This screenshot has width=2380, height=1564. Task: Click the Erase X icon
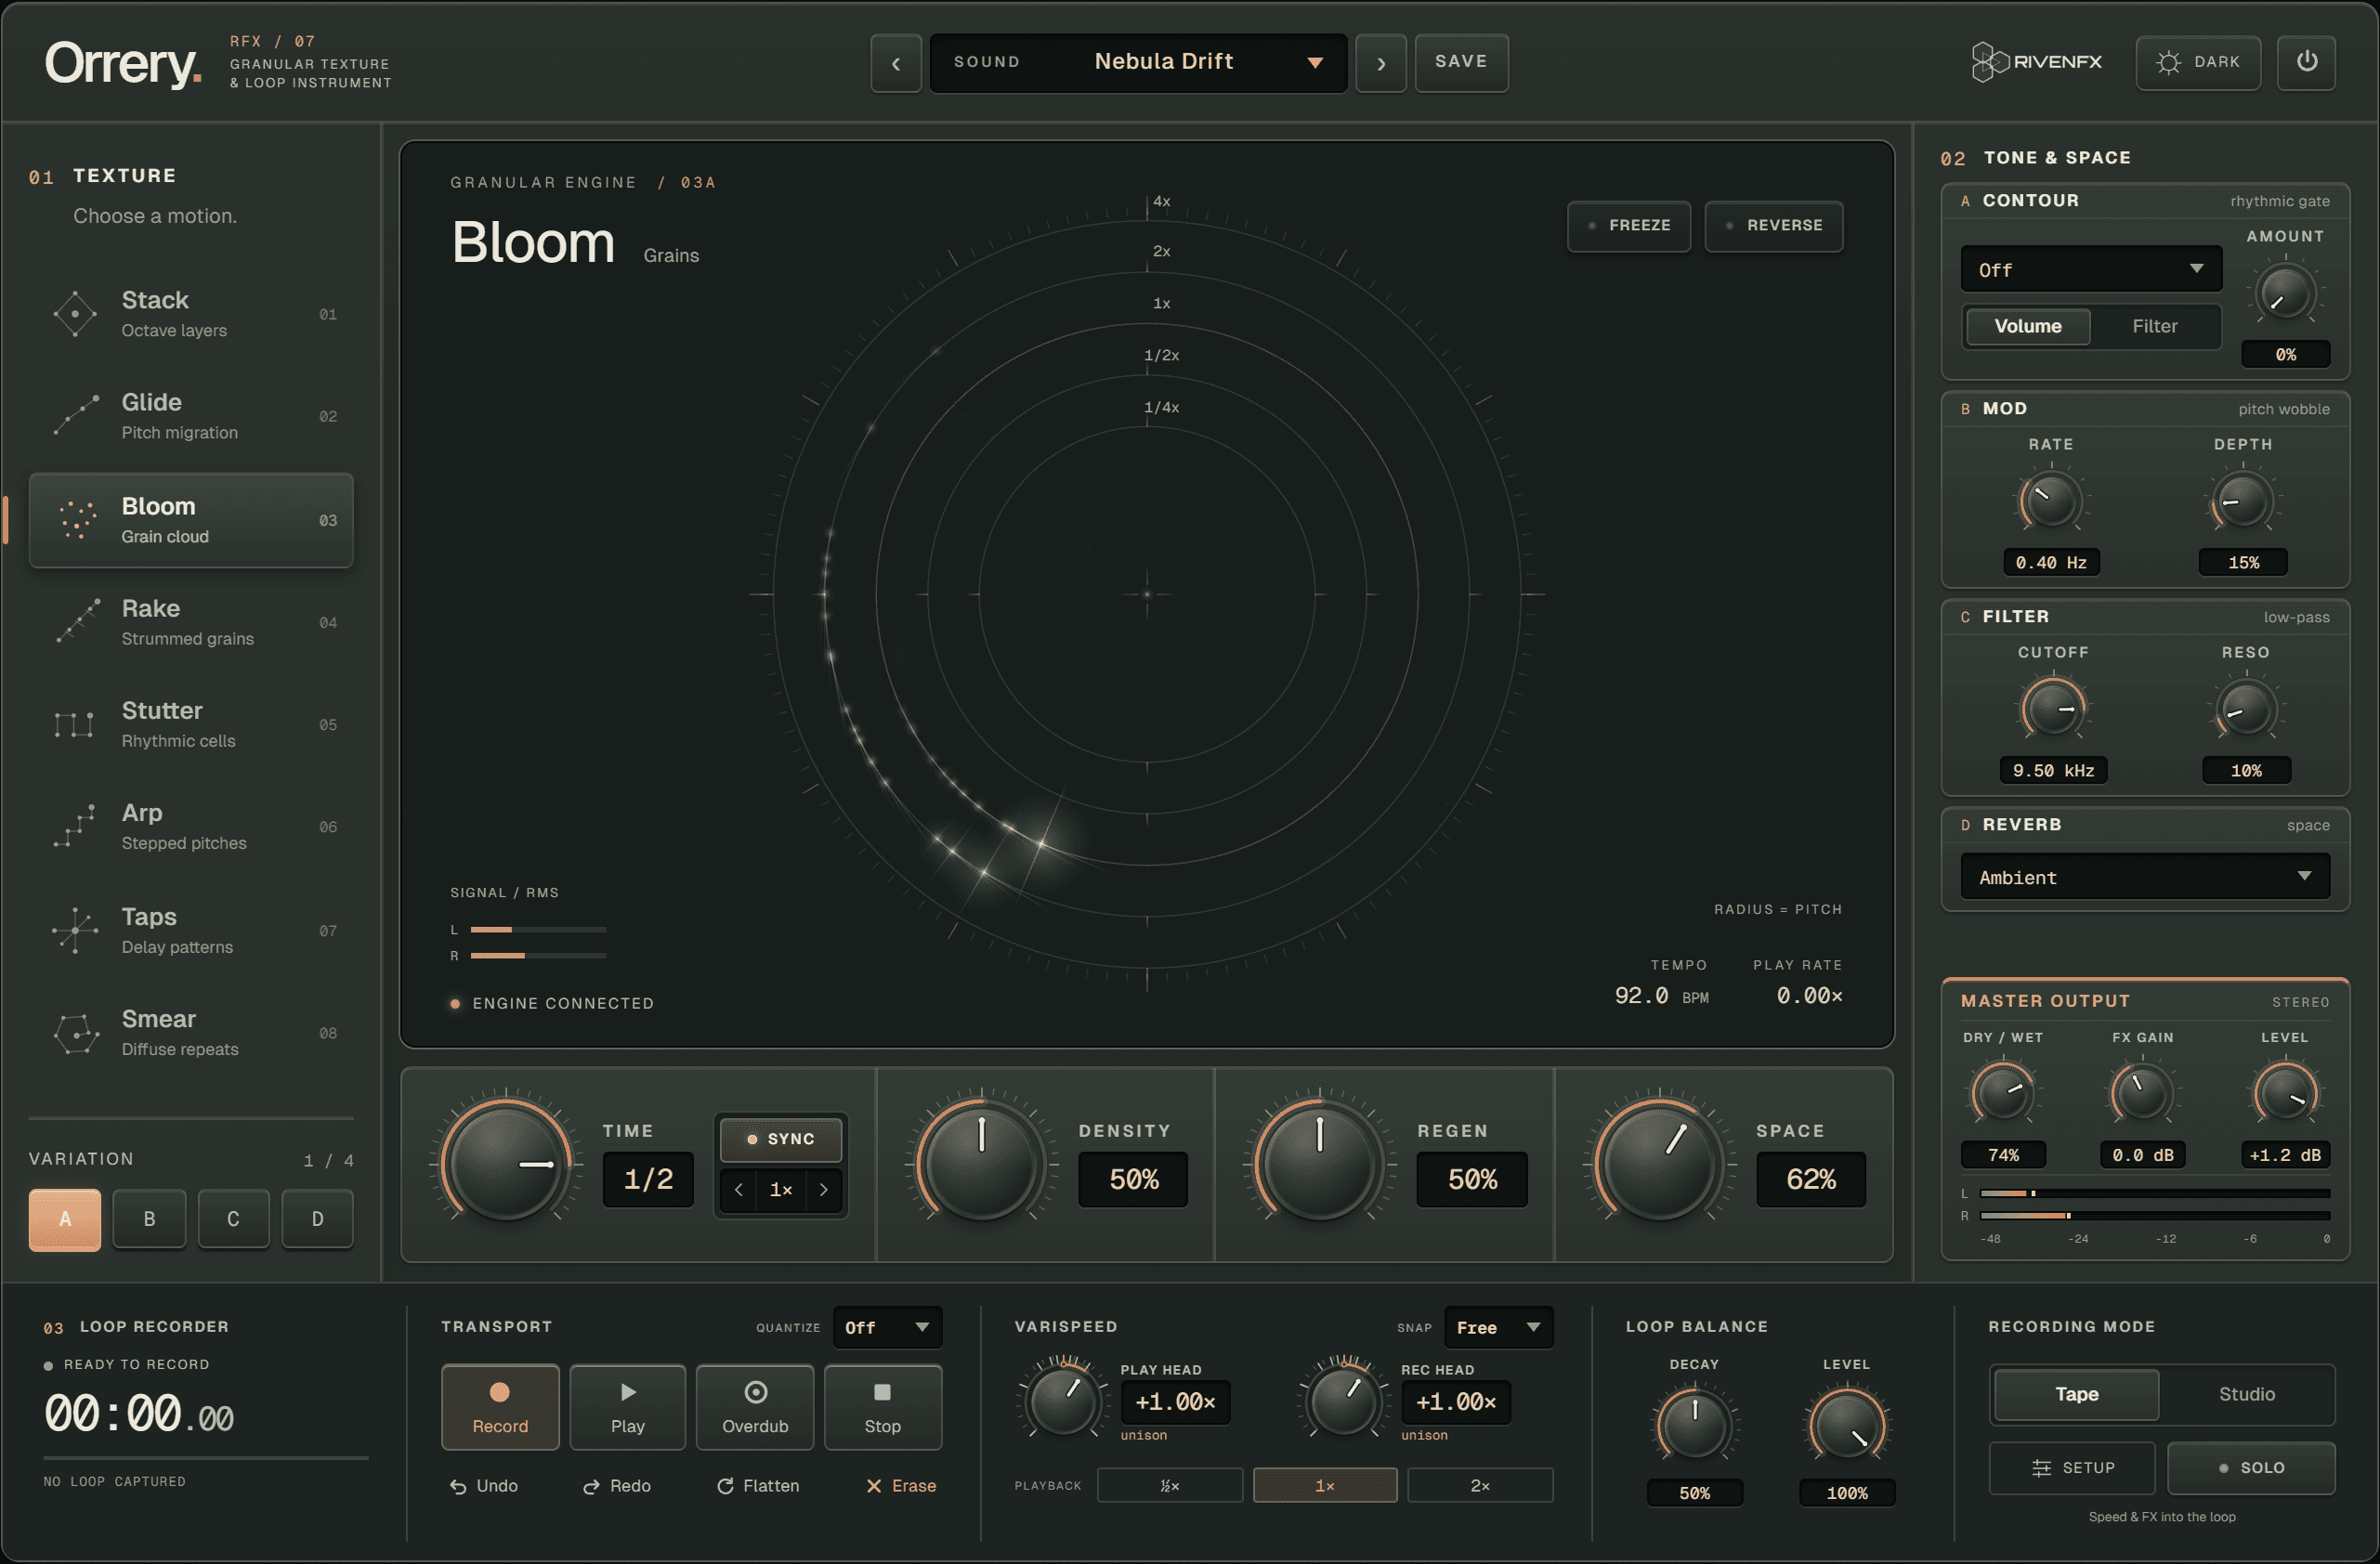pos(873,1486)
